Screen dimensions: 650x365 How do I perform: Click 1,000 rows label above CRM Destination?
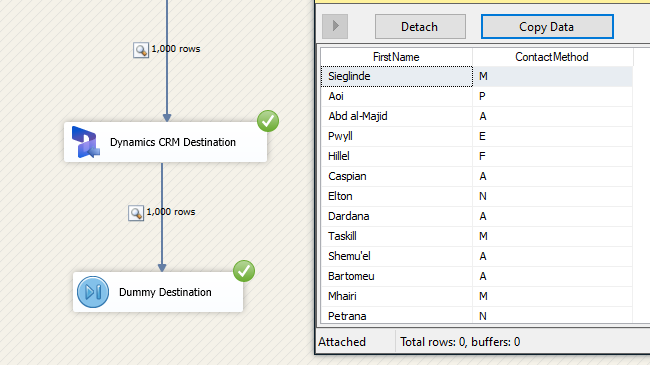coord(176,49)
